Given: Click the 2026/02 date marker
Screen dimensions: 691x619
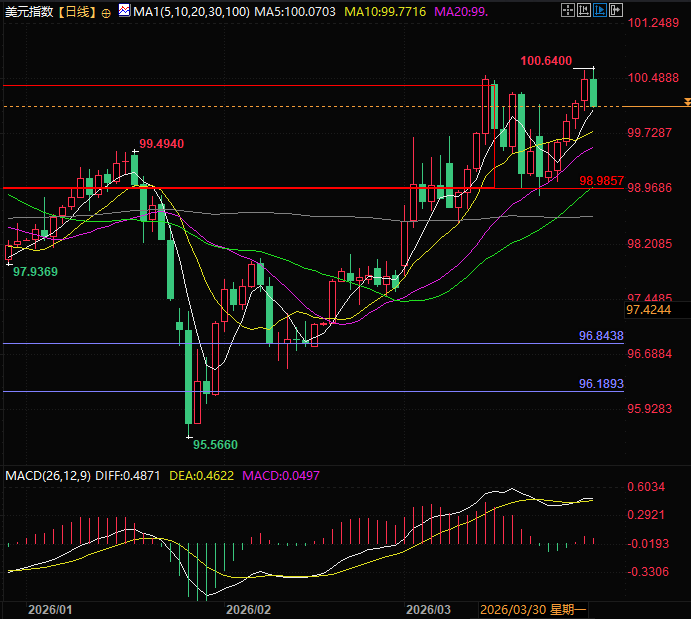Looking at the screenshot, I should tap(249, 610).
